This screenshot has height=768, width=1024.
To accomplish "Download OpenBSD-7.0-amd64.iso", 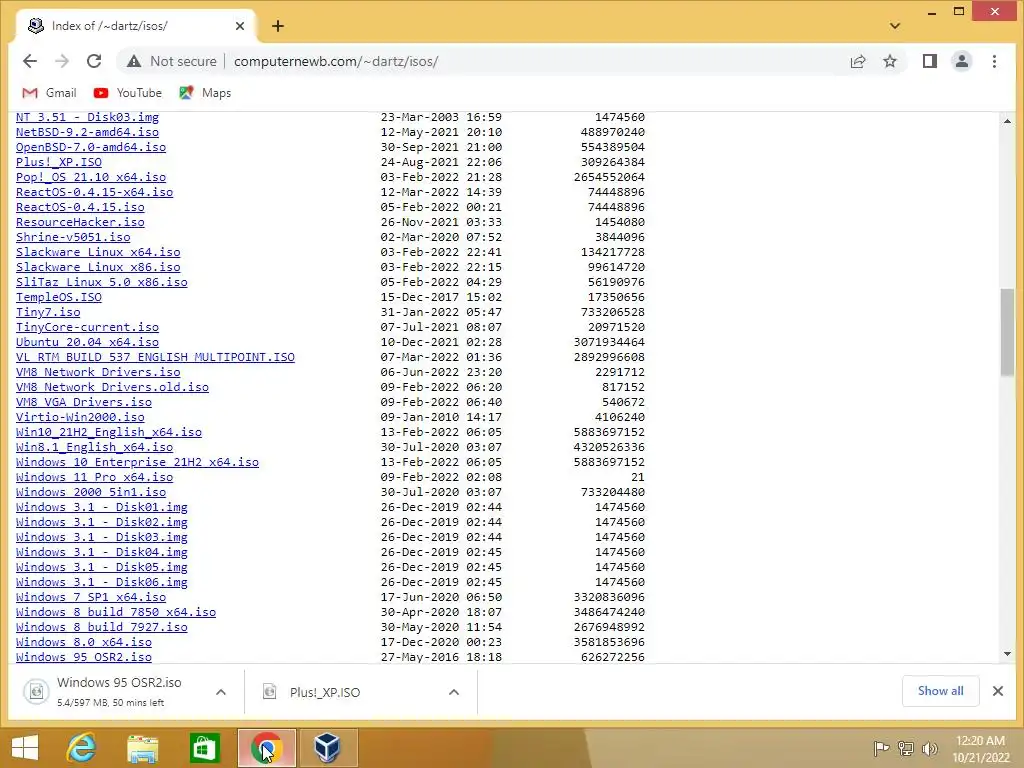I will point(91,147).
